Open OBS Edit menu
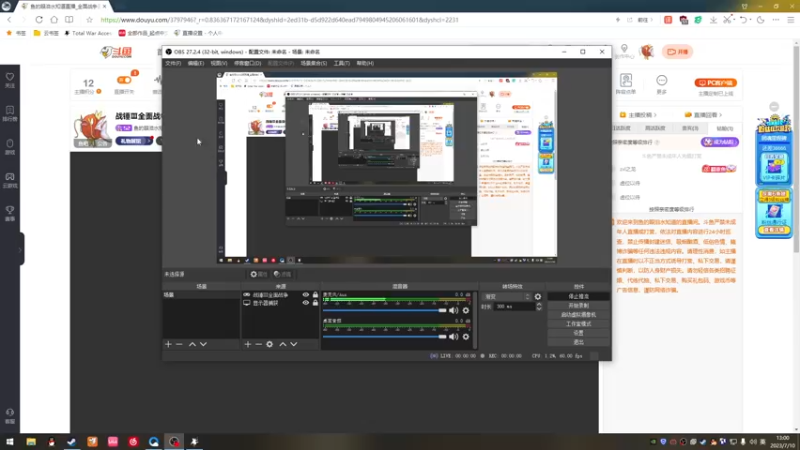 [195, 63]
